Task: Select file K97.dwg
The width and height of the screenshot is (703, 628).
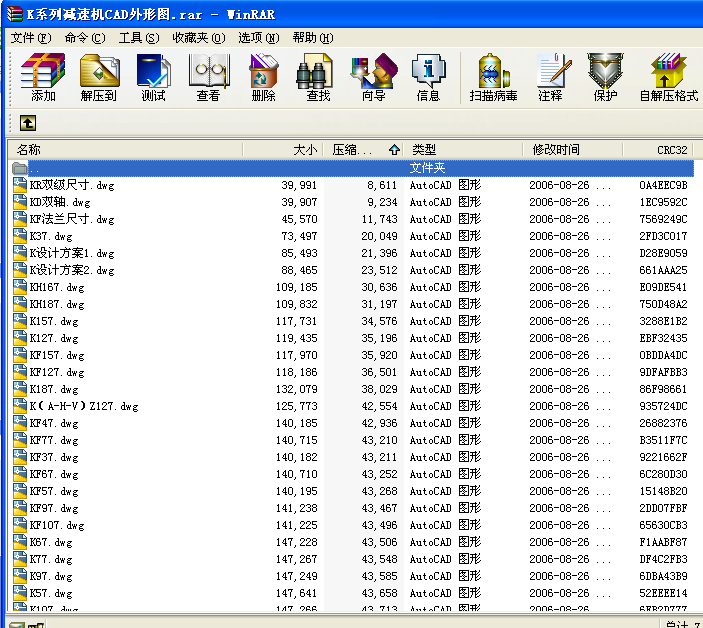Action: click(x=51, y=576)
